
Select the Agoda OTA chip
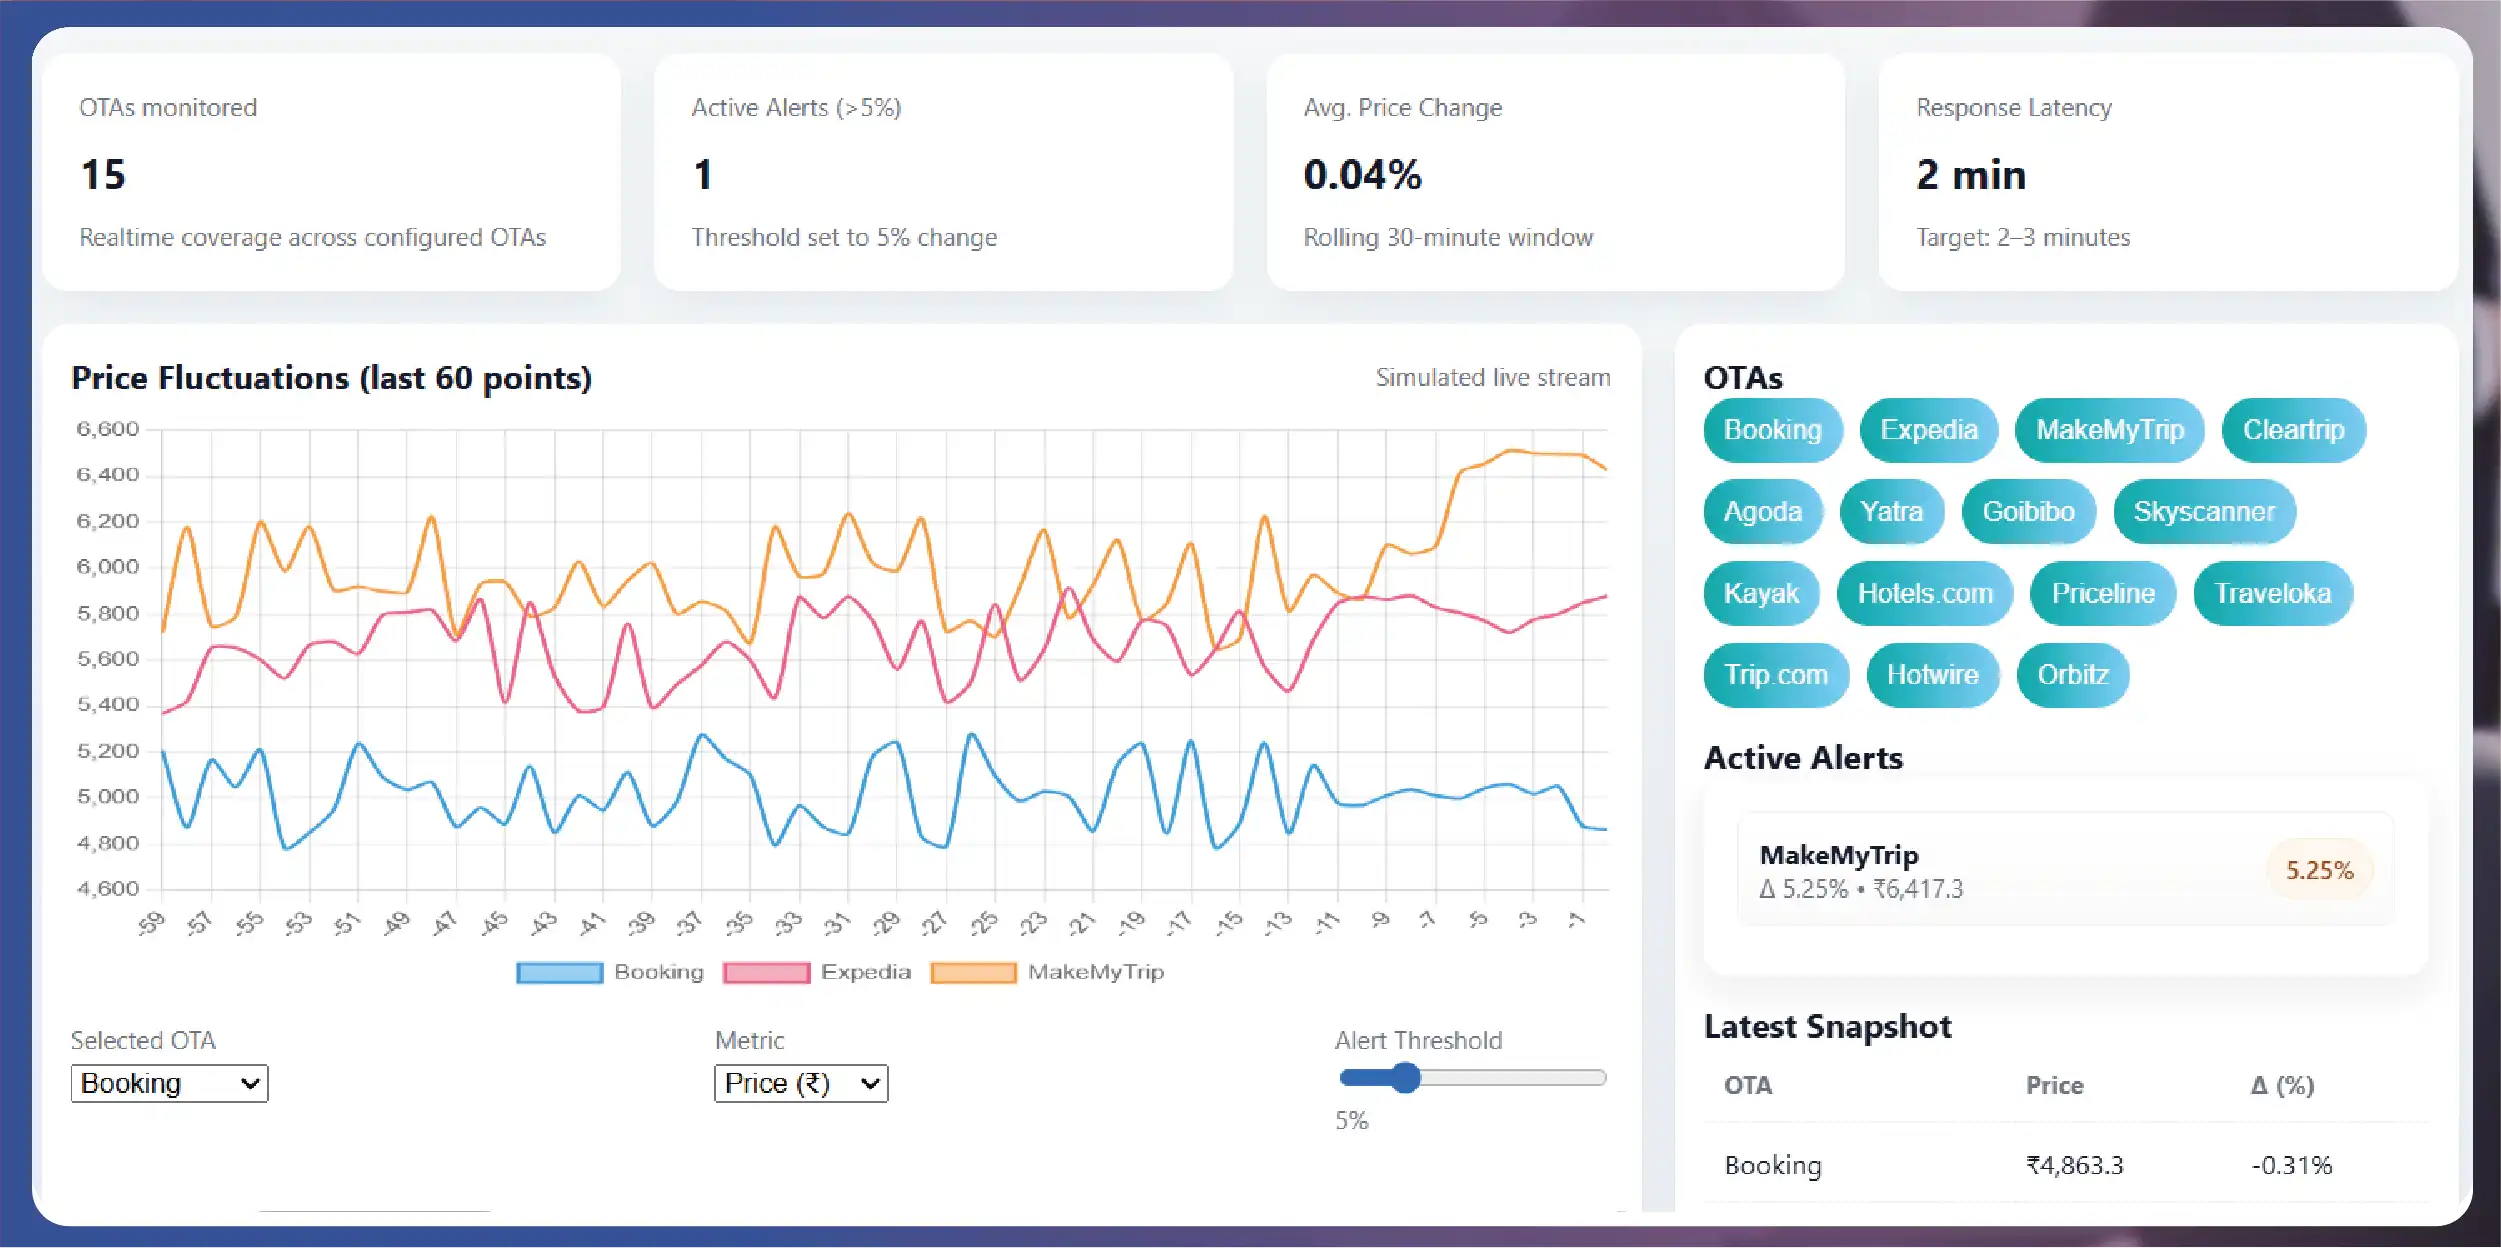[x=1762, y=512]
